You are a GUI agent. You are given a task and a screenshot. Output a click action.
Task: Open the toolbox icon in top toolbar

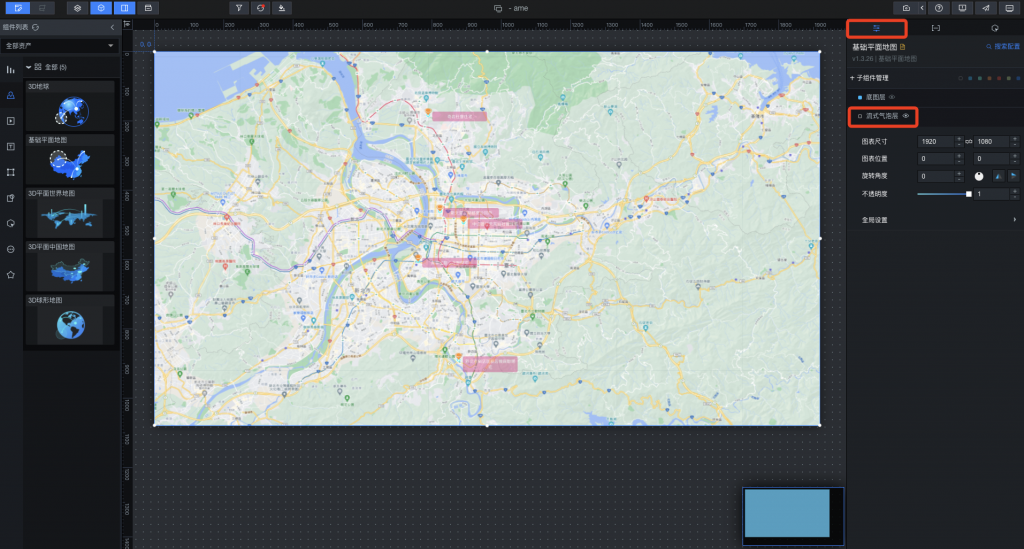pyautogui.click(x=148, y=8)
